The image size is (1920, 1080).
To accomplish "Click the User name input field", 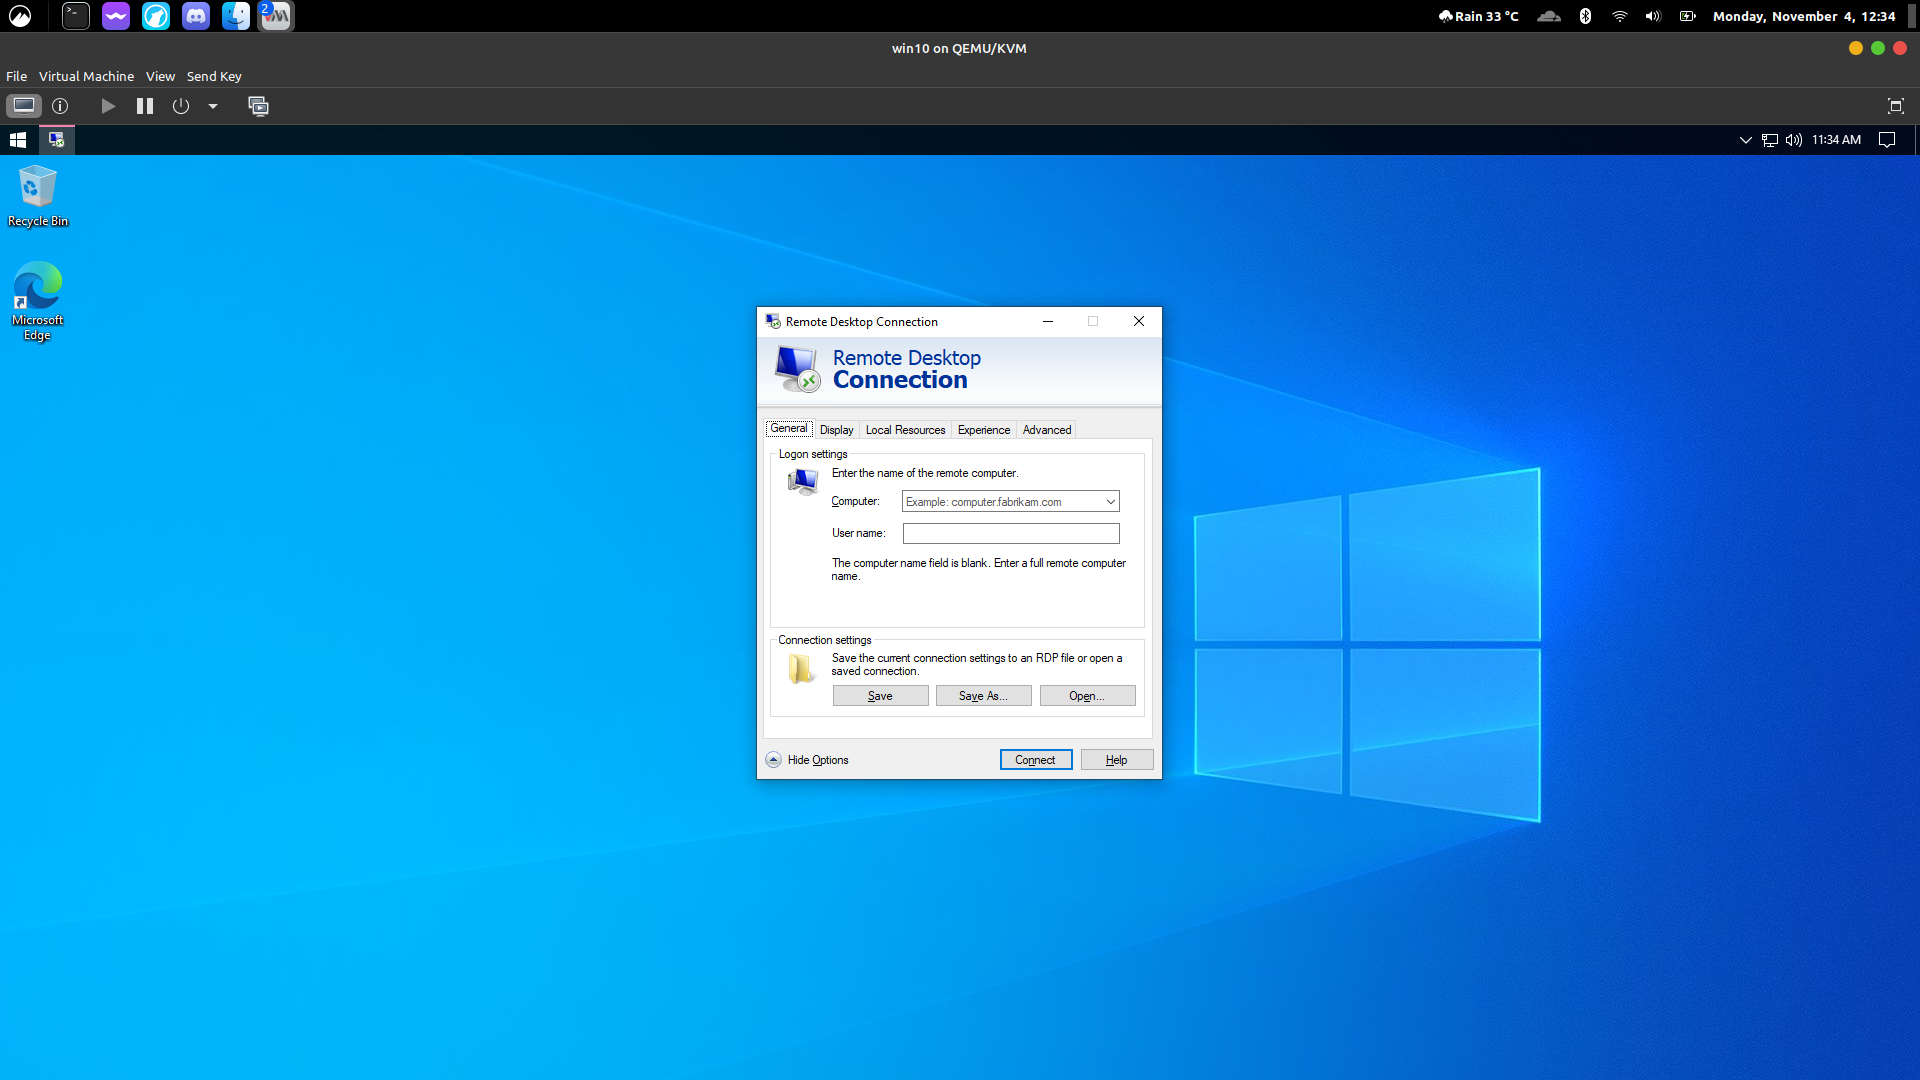I will tap(1011, 533).
